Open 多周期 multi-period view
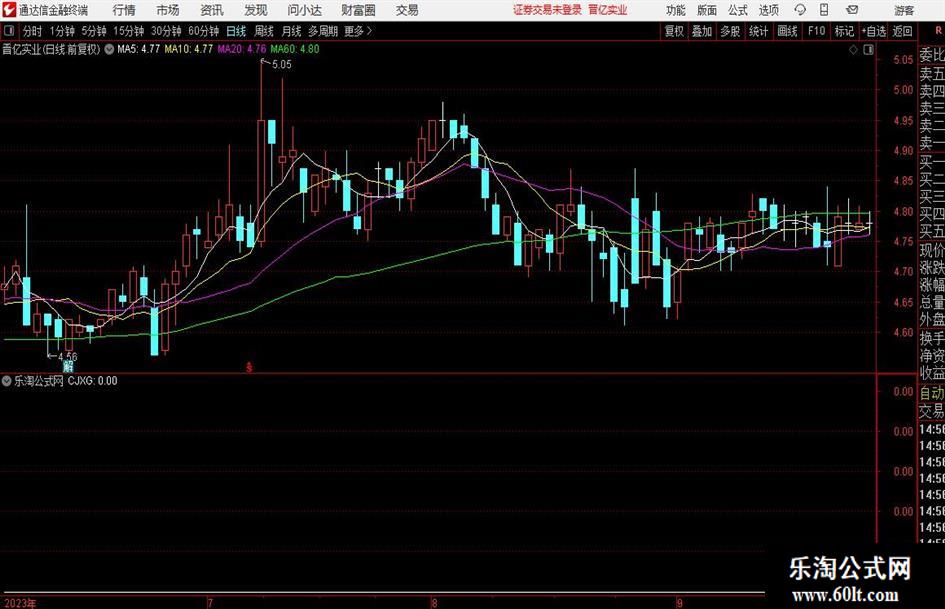This screenshot has height=609, width=945. (x=323, y=31)
